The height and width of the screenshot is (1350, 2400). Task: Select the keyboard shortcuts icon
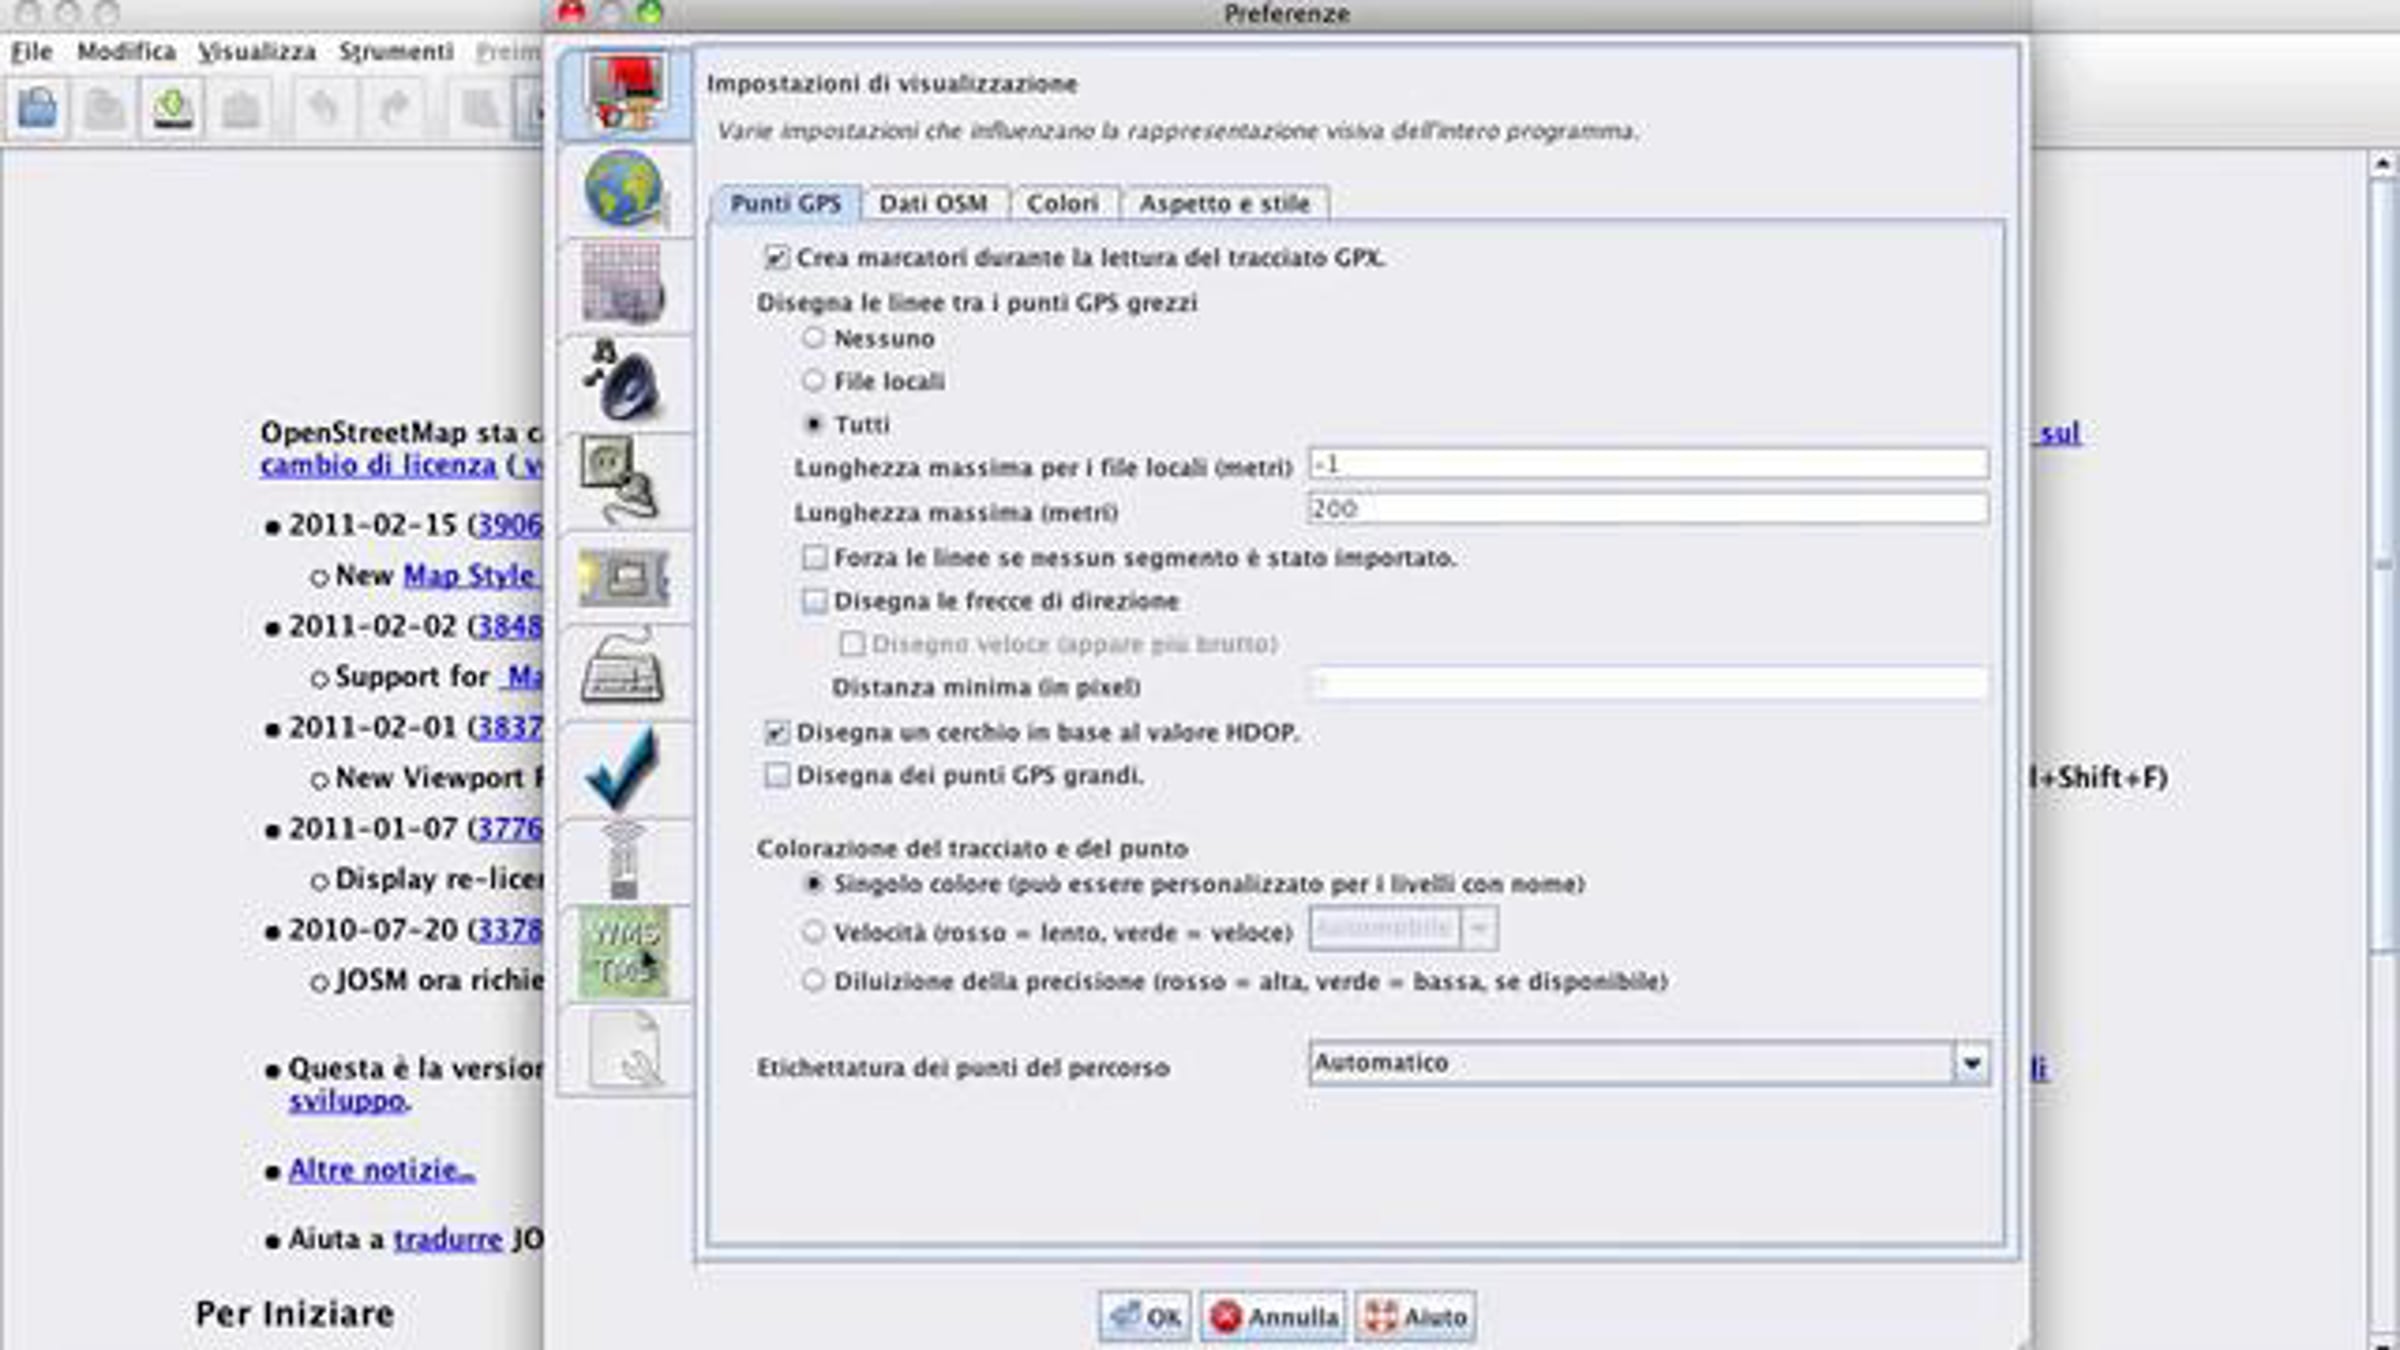pyautogui.click(x=624, y=668)
